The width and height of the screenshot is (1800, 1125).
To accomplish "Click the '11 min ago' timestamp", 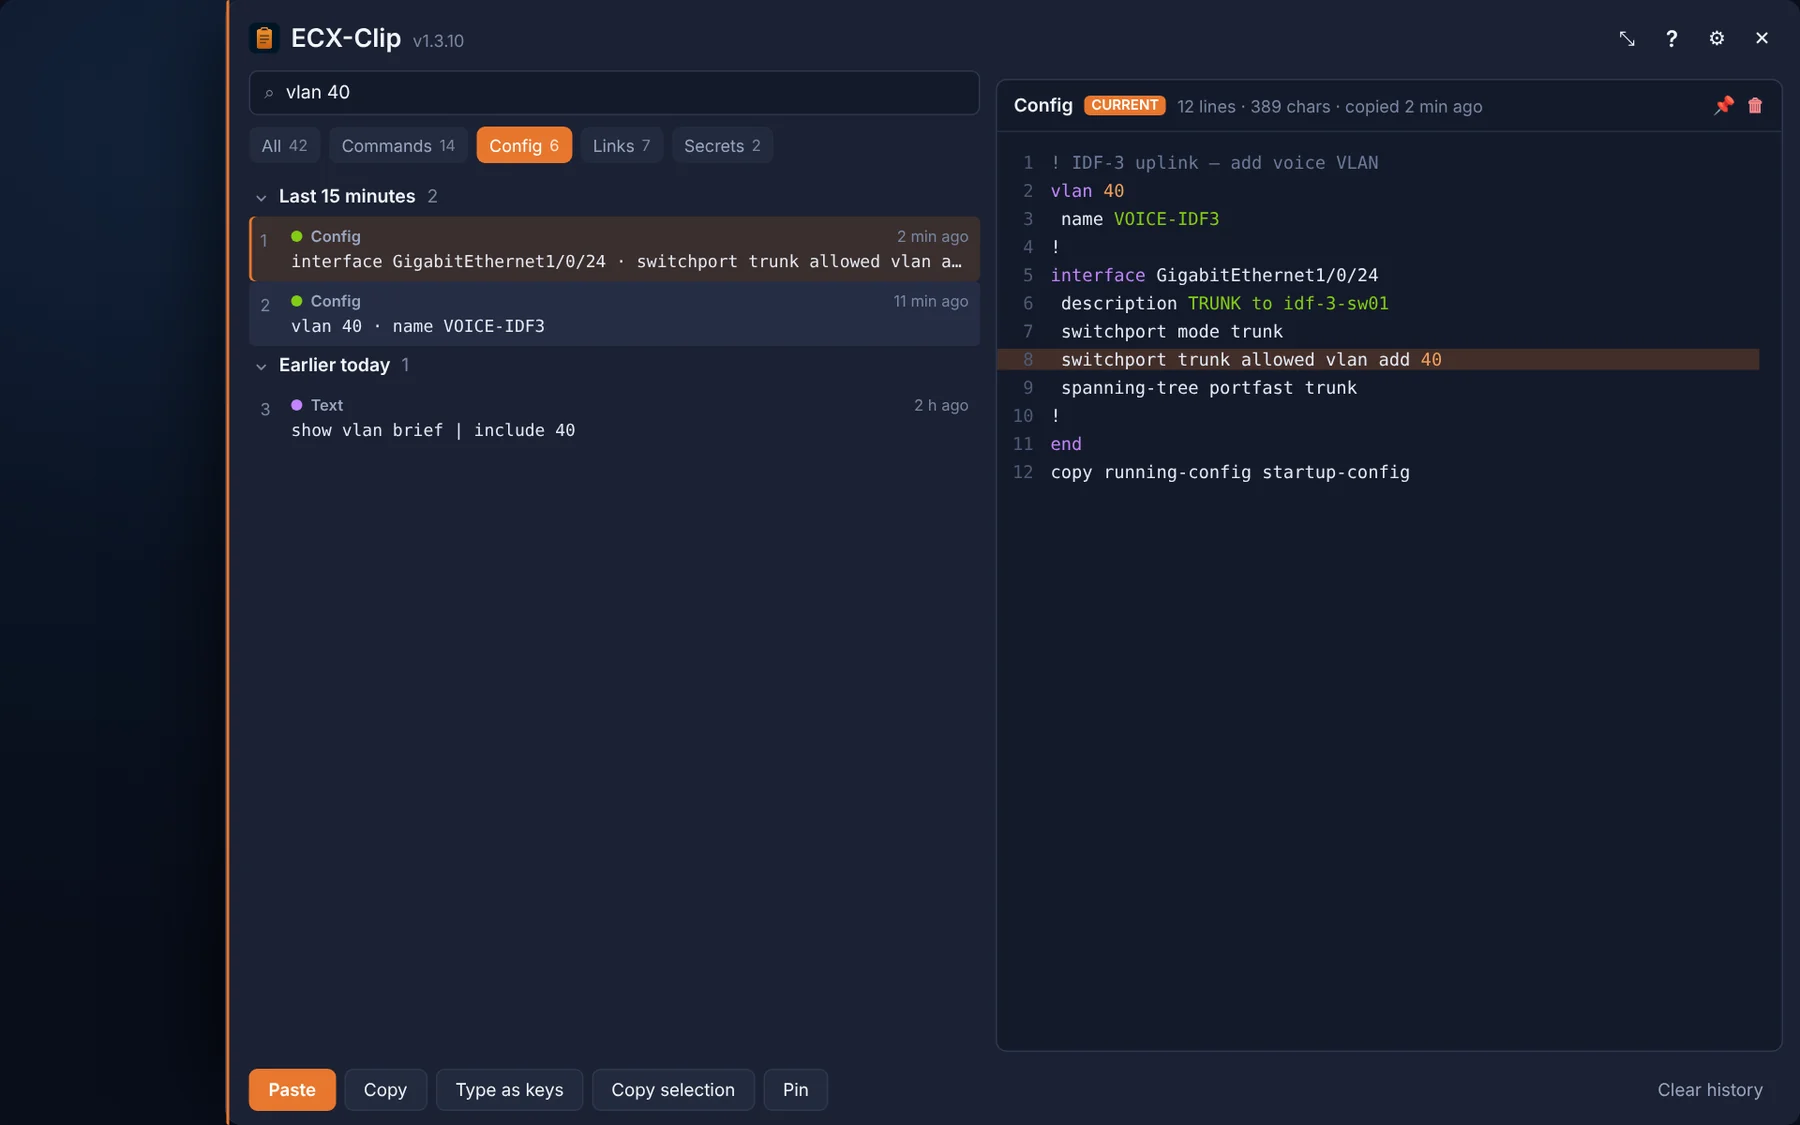I will pos(931,301).
